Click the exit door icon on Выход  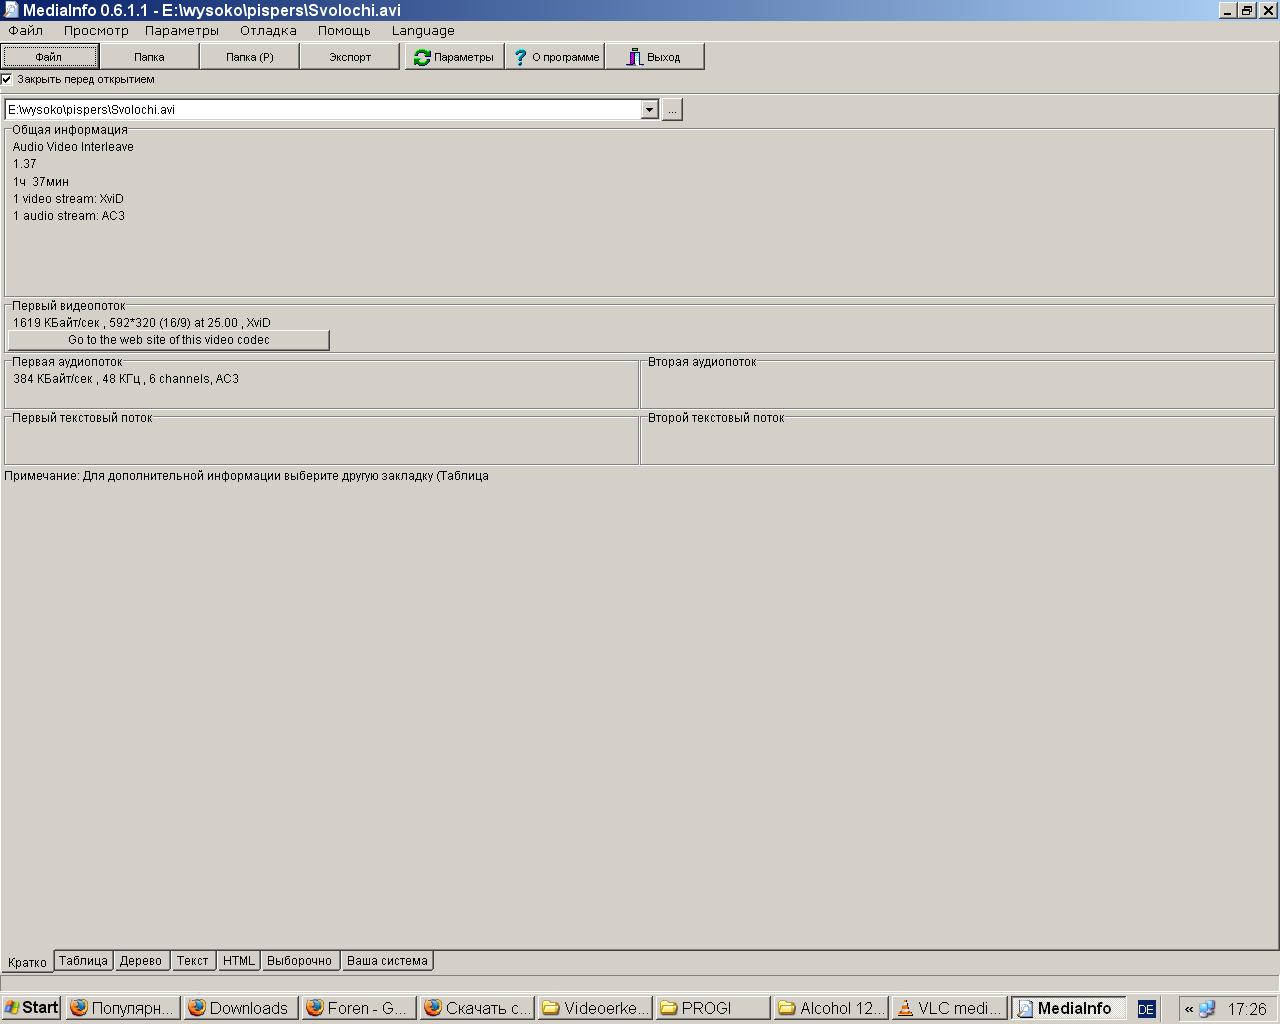[634, 57]
